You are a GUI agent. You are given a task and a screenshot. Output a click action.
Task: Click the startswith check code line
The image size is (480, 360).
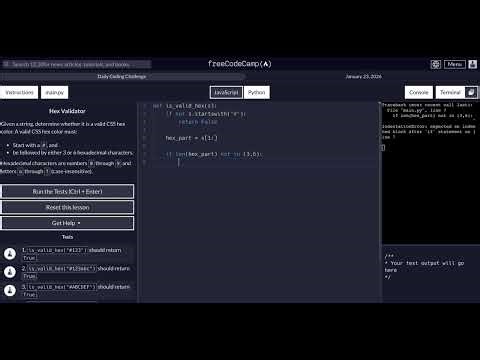(x=206, y=114)
